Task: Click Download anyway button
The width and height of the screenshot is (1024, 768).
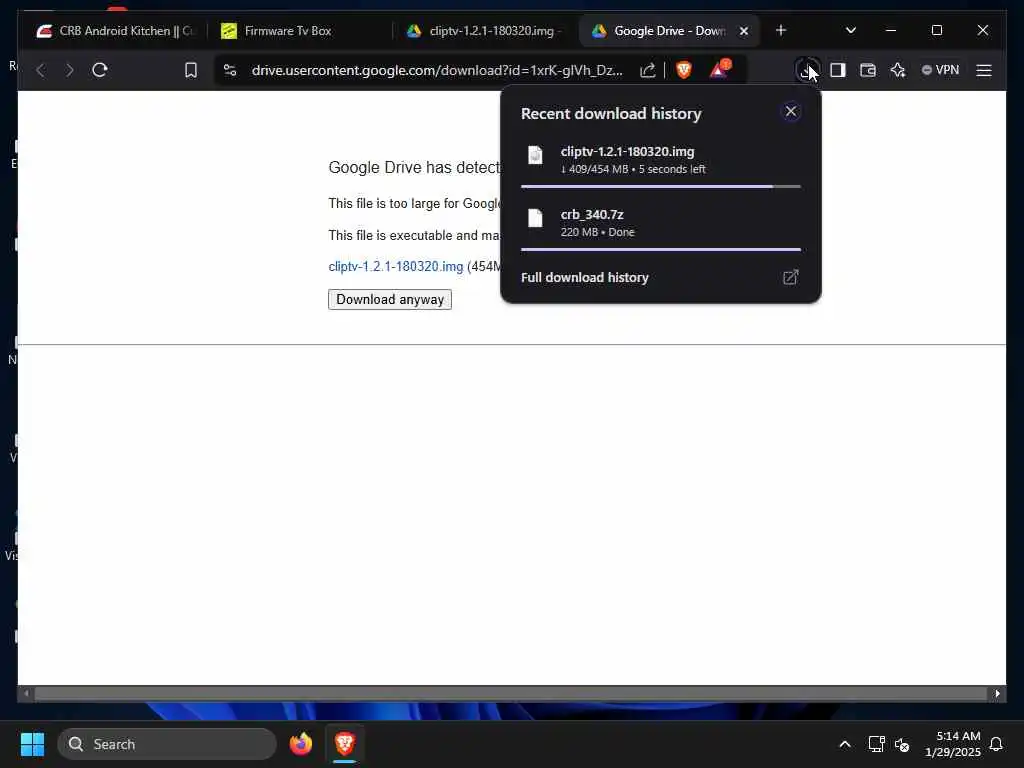Action: tap(390, 299)
